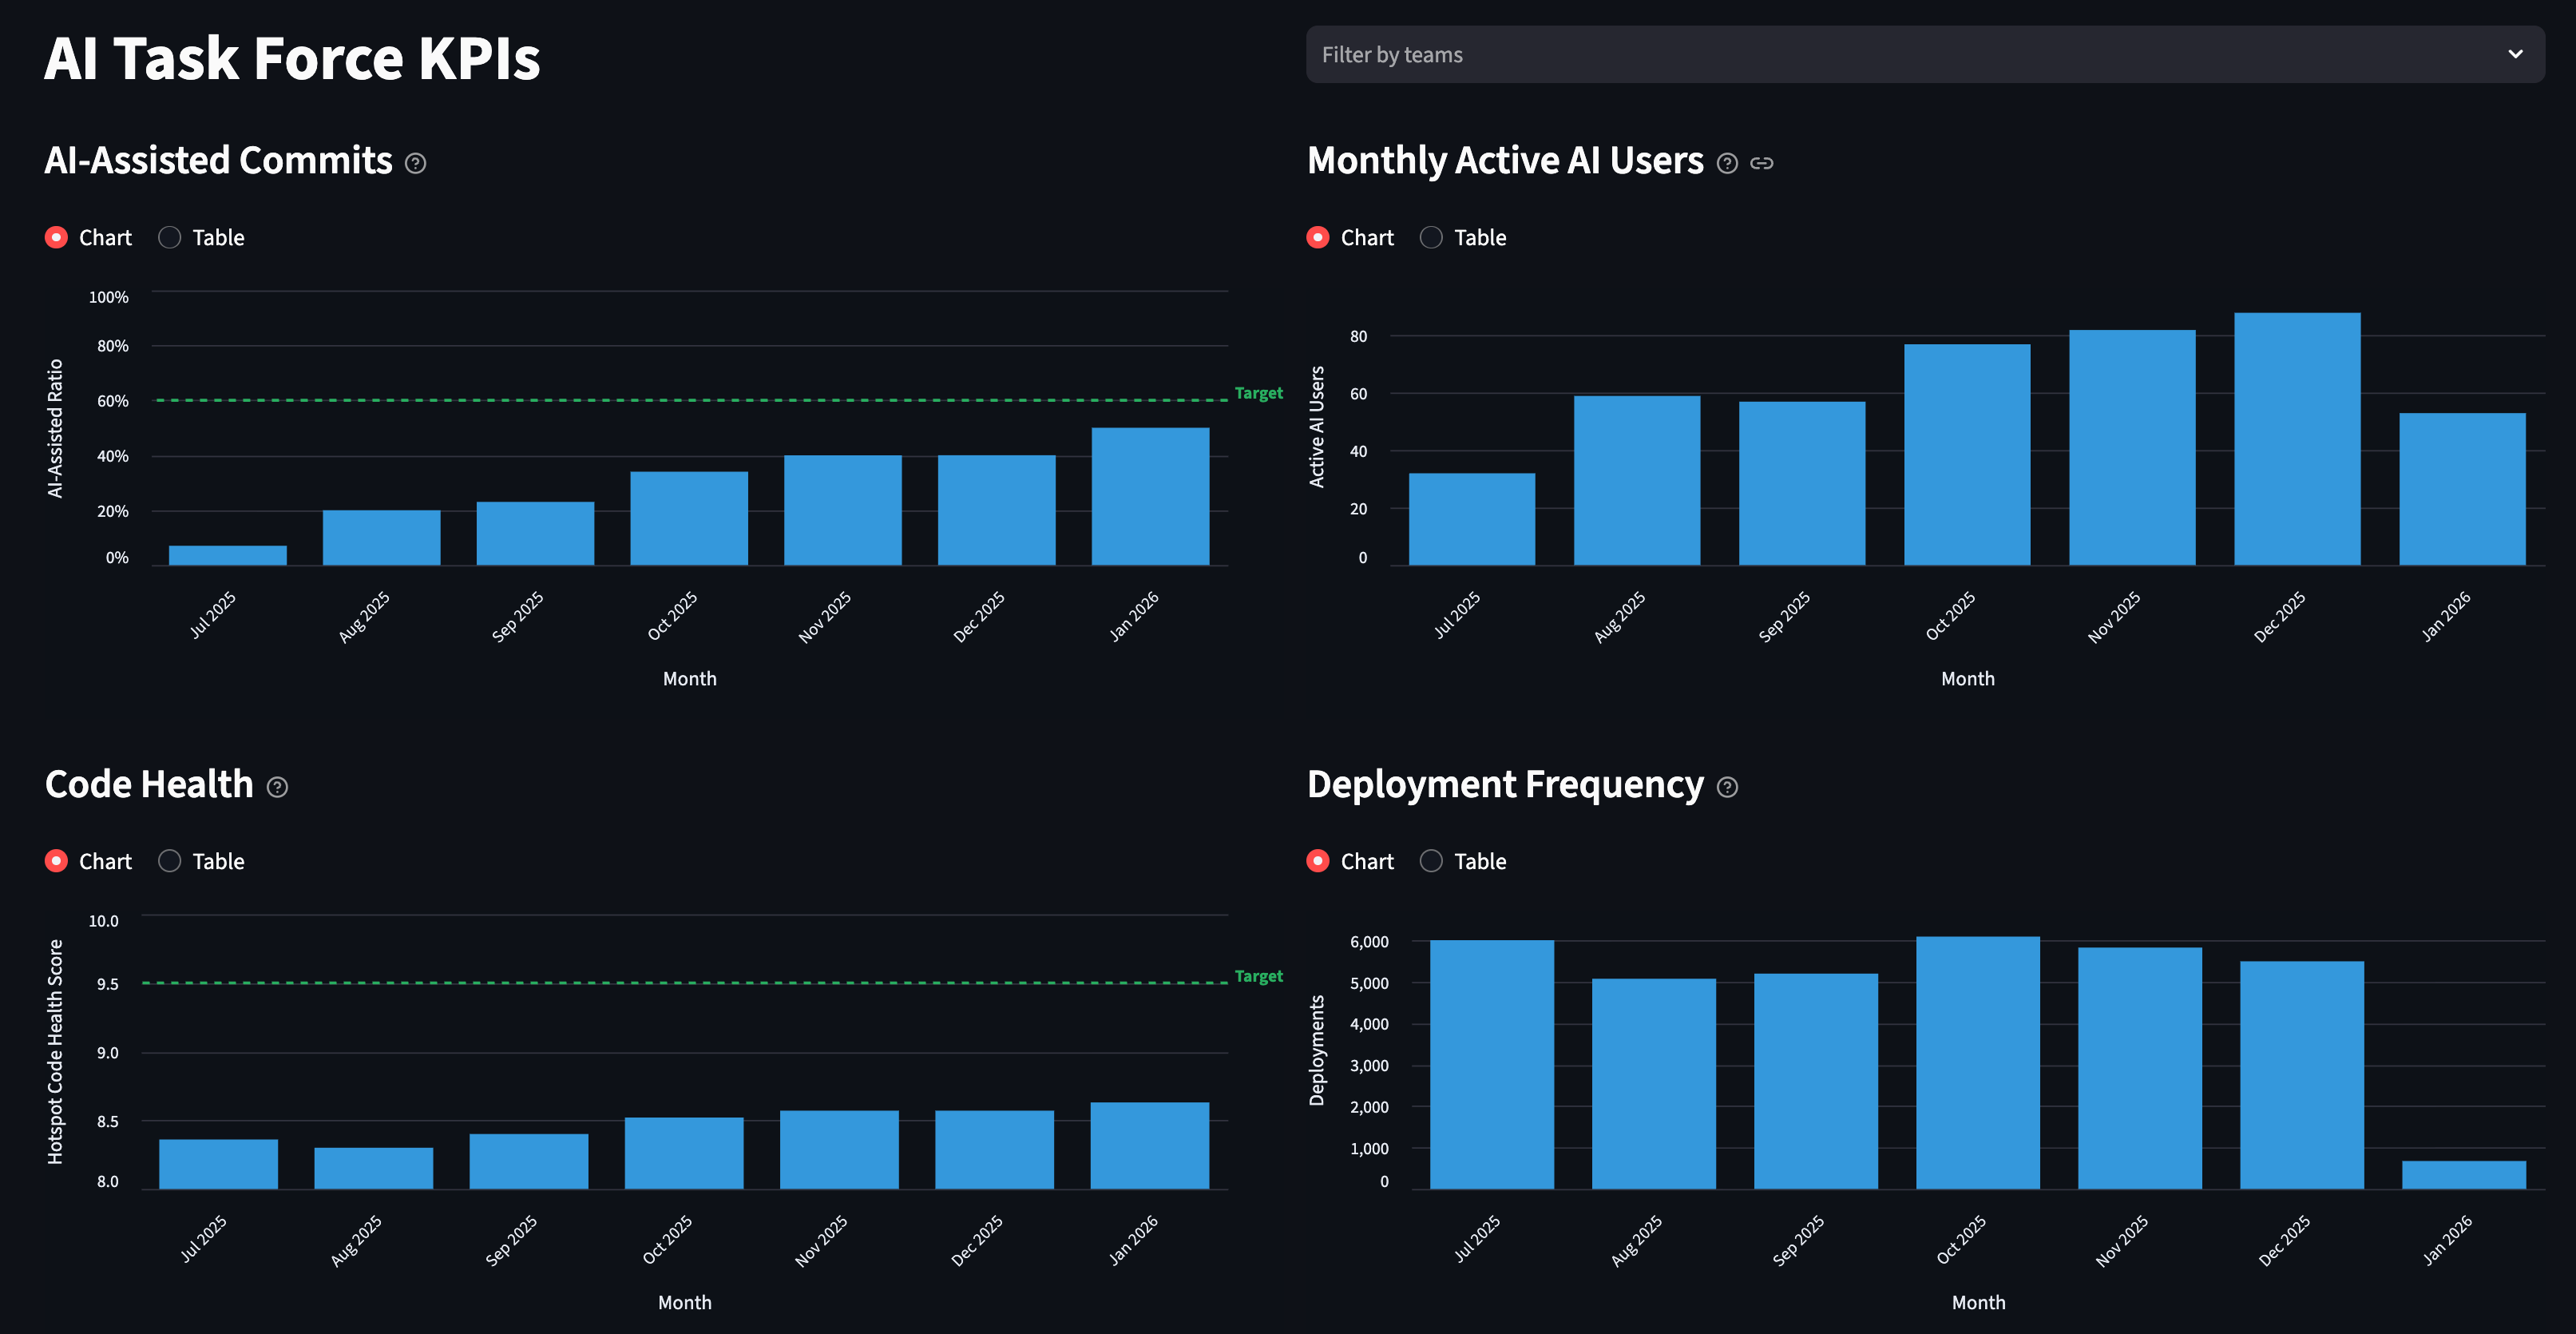Viewport: 2576px width, 1334px height.
Task: Expand the Filter by teams dropdown arrow
Action: pyautogui.click(x=2515, y=54)
